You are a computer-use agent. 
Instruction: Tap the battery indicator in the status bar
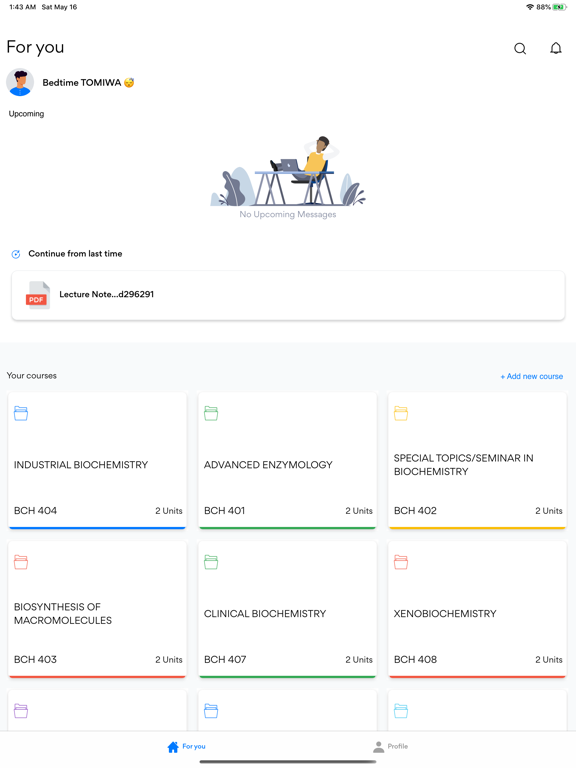[560, 7]
